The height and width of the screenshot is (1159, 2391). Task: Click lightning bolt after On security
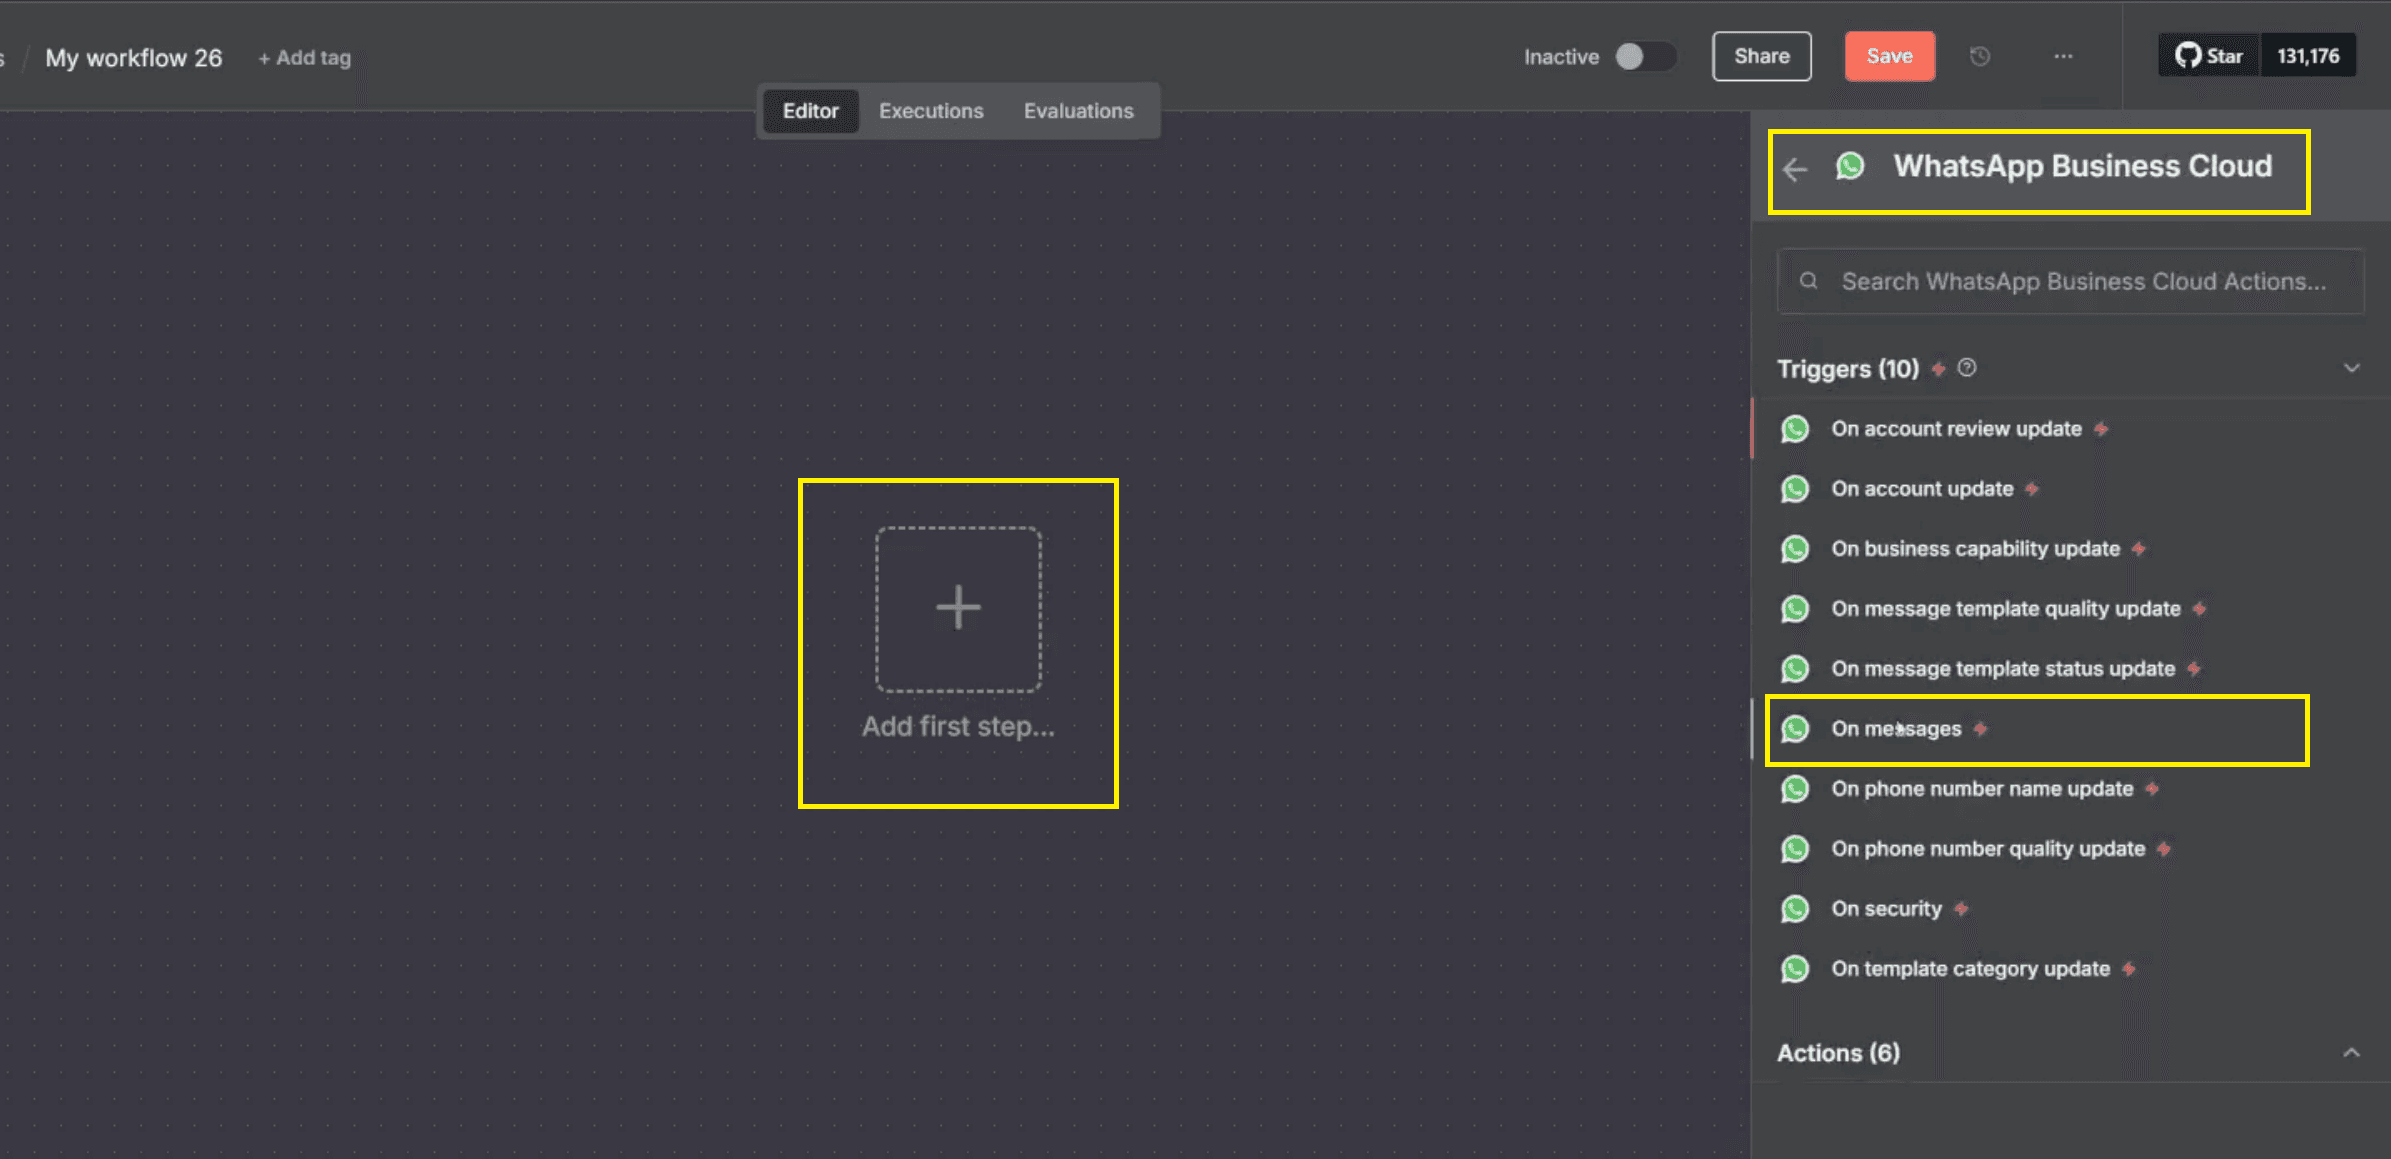tap(1961, 909)
